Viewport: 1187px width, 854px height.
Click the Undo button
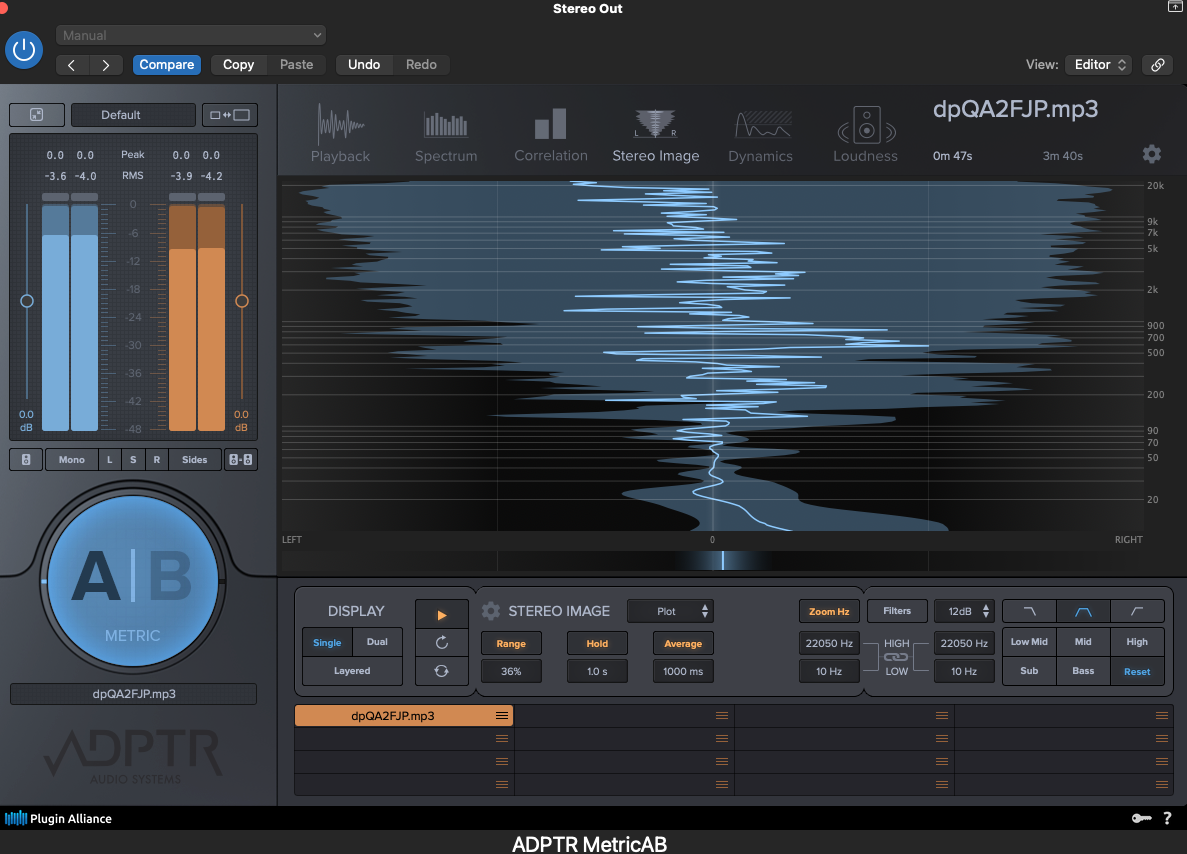click(x=364, y=65)
